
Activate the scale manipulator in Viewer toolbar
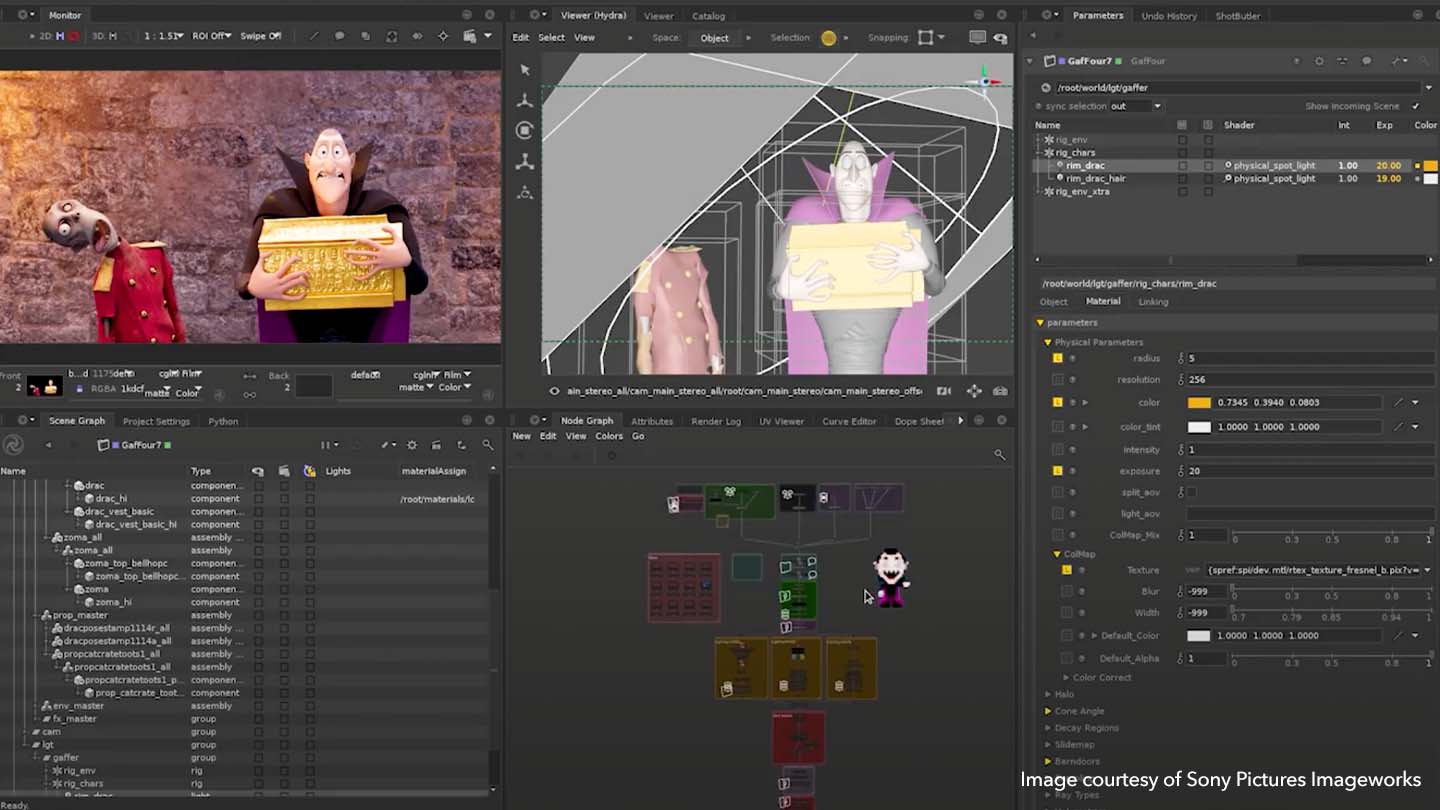(x=525, y=162)
